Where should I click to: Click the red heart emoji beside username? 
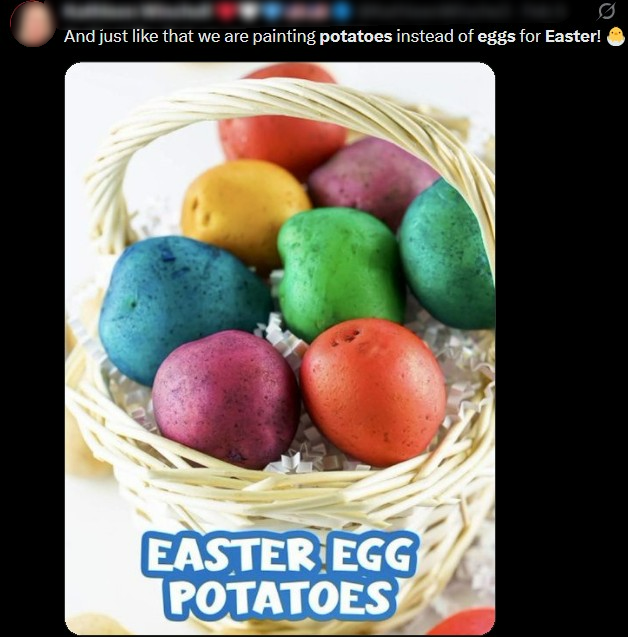click(226, 12)
